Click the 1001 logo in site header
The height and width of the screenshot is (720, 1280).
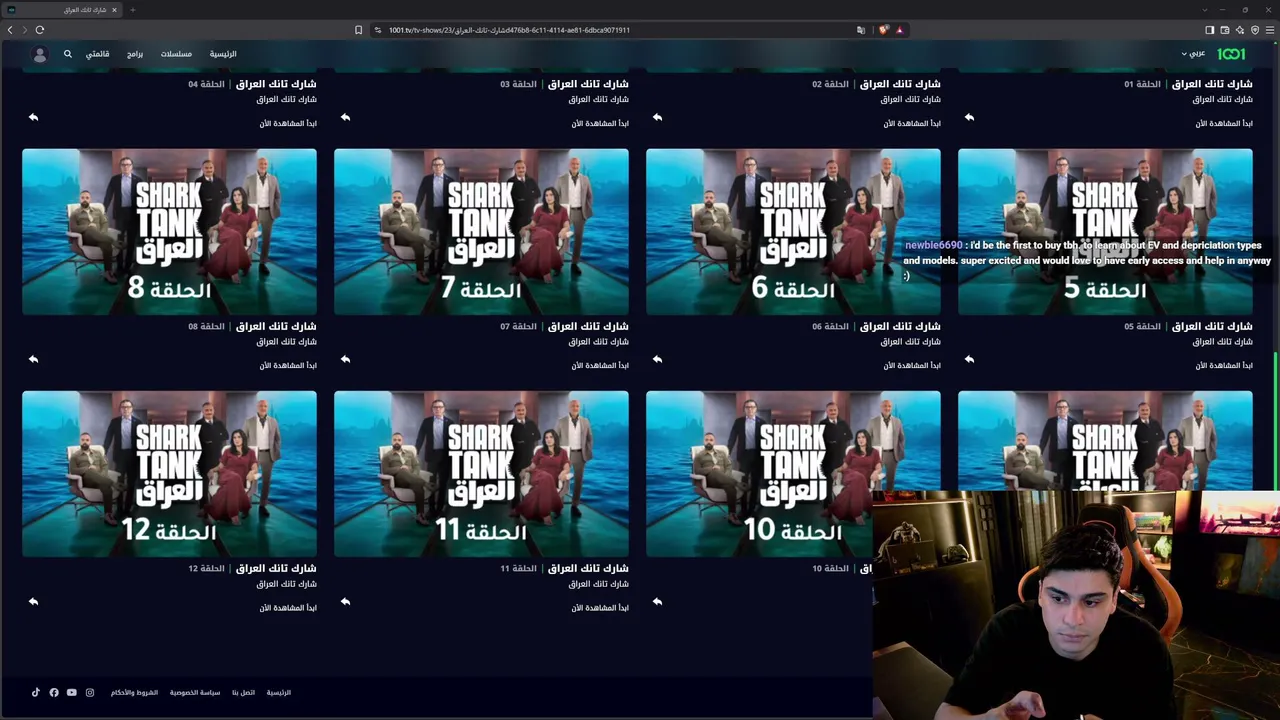[1231, 54]
